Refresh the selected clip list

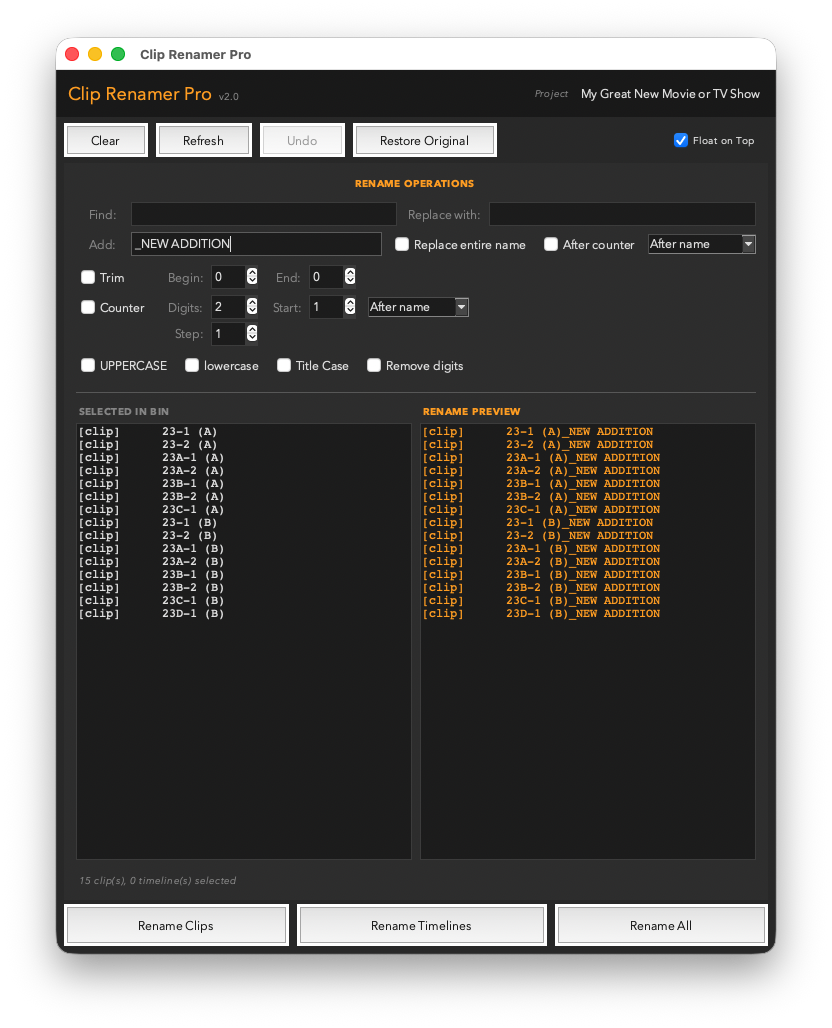click(203, 140)
